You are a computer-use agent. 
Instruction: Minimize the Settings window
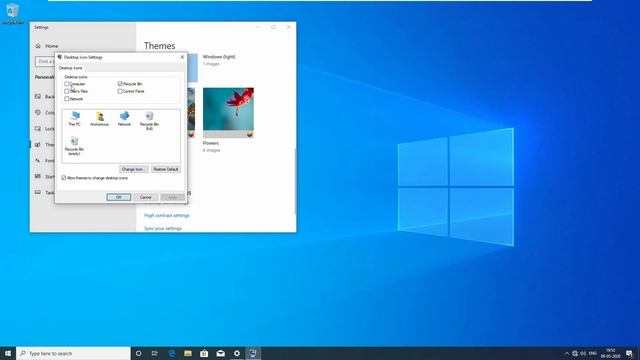pyautogui.click(x=258, y=27)
